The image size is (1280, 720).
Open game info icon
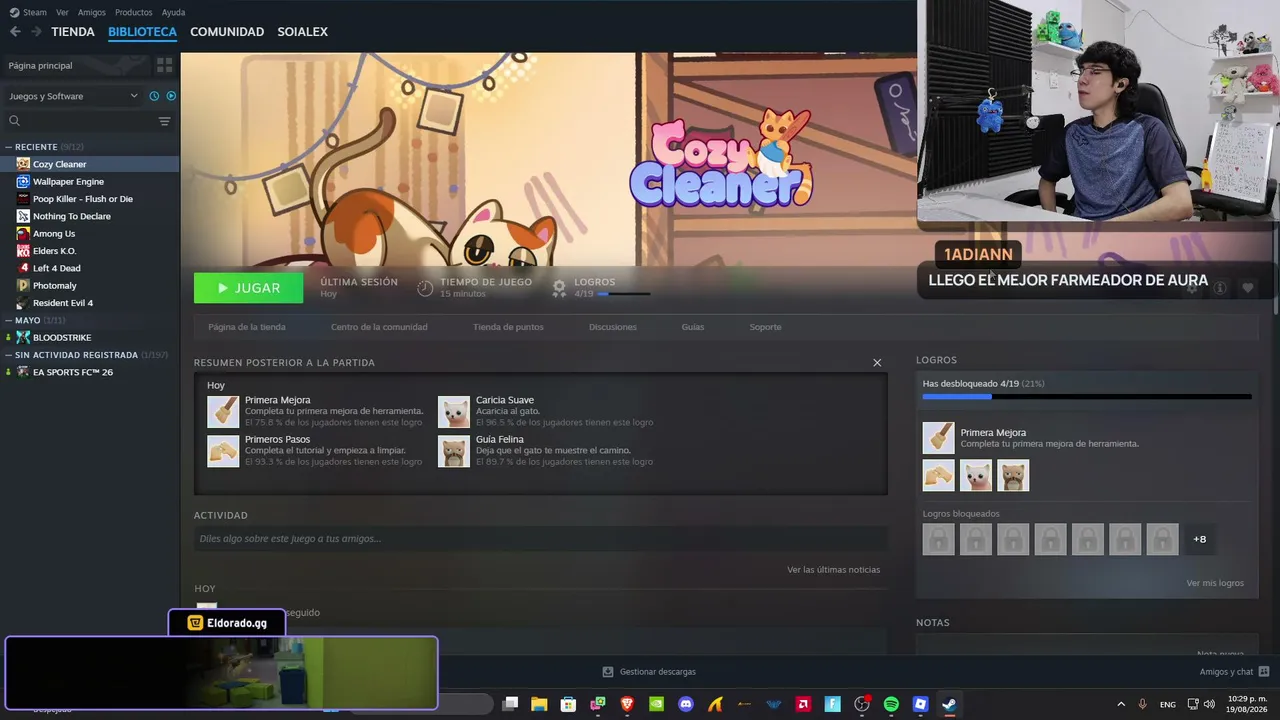(x=1220, y=288)
